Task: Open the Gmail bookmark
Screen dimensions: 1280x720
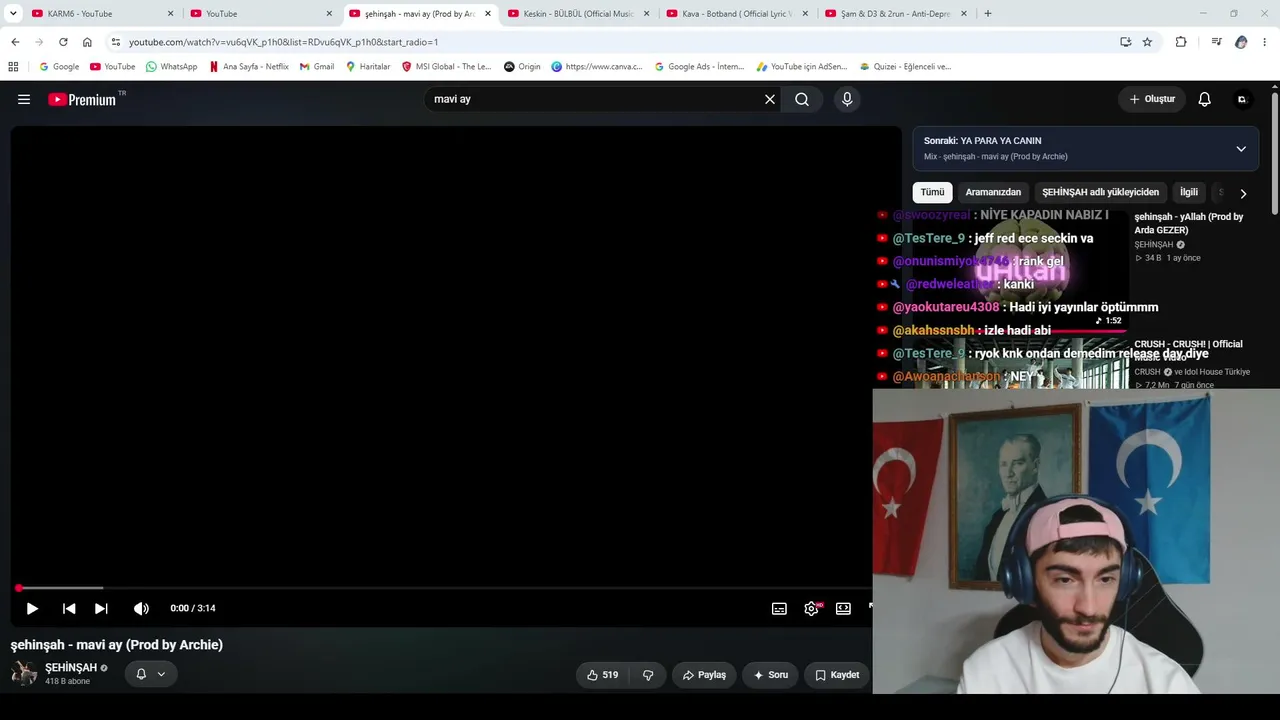Action: click(317, 67)
